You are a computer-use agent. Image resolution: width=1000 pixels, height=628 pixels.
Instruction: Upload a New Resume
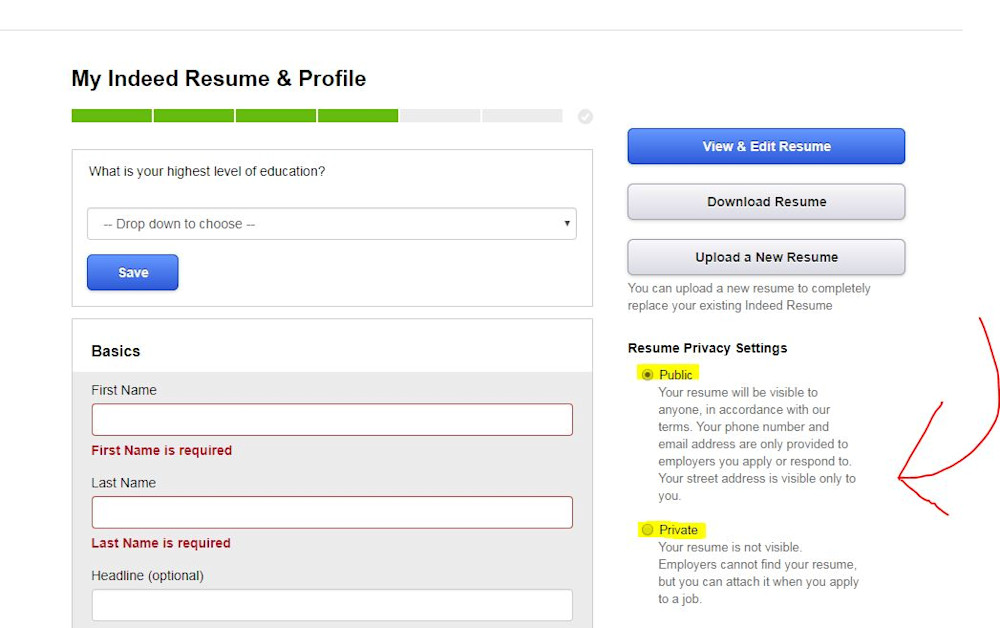766,257
